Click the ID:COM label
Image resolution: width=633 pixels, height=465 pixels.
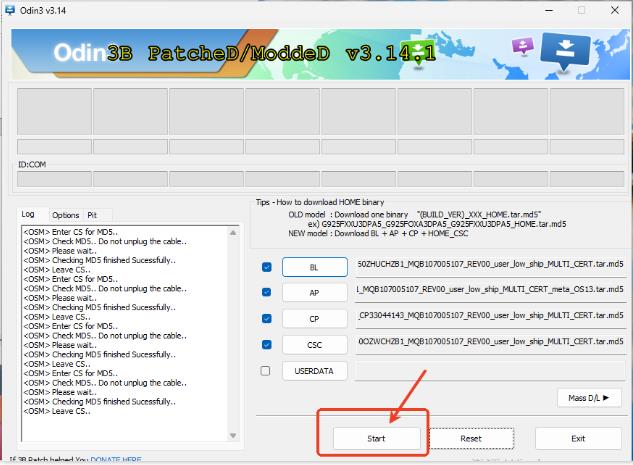pos(32,164)
